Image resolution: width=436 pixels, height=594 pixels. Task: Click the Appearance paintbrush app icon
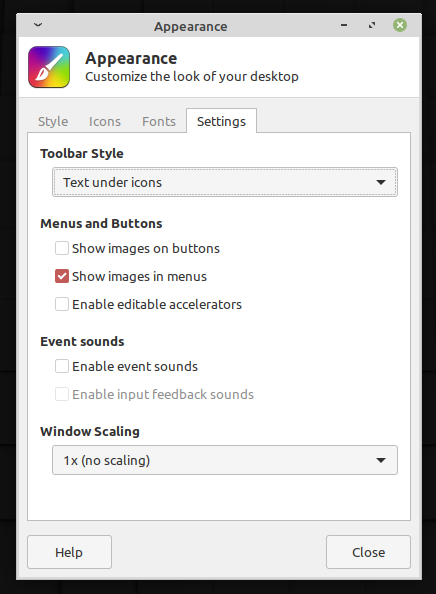[49, 67]
